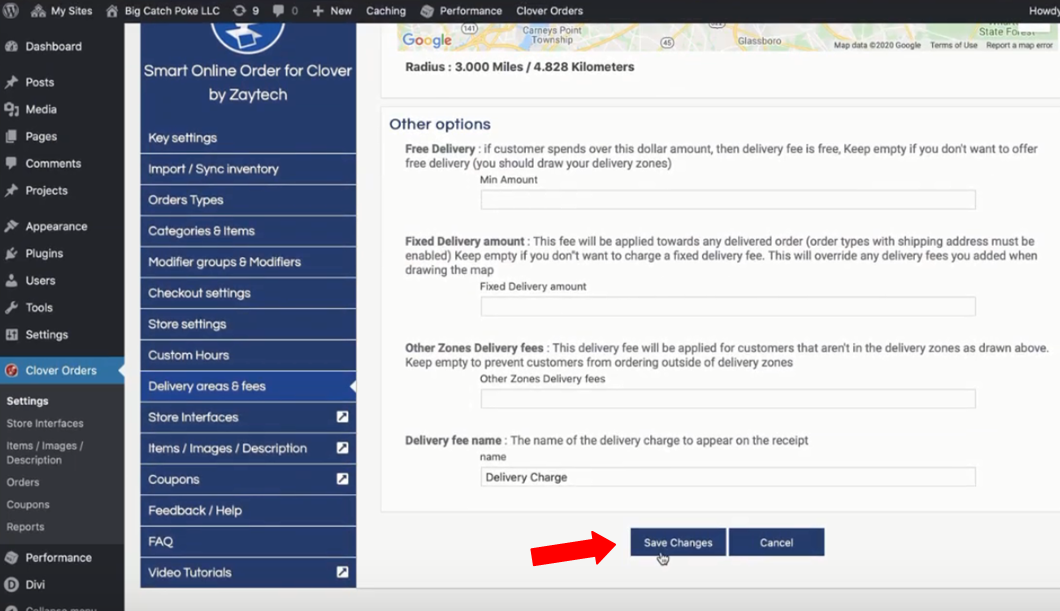Open the updates icon showing 9
This screenshot has height=611, width=1060.
click(x=239, y=11)
